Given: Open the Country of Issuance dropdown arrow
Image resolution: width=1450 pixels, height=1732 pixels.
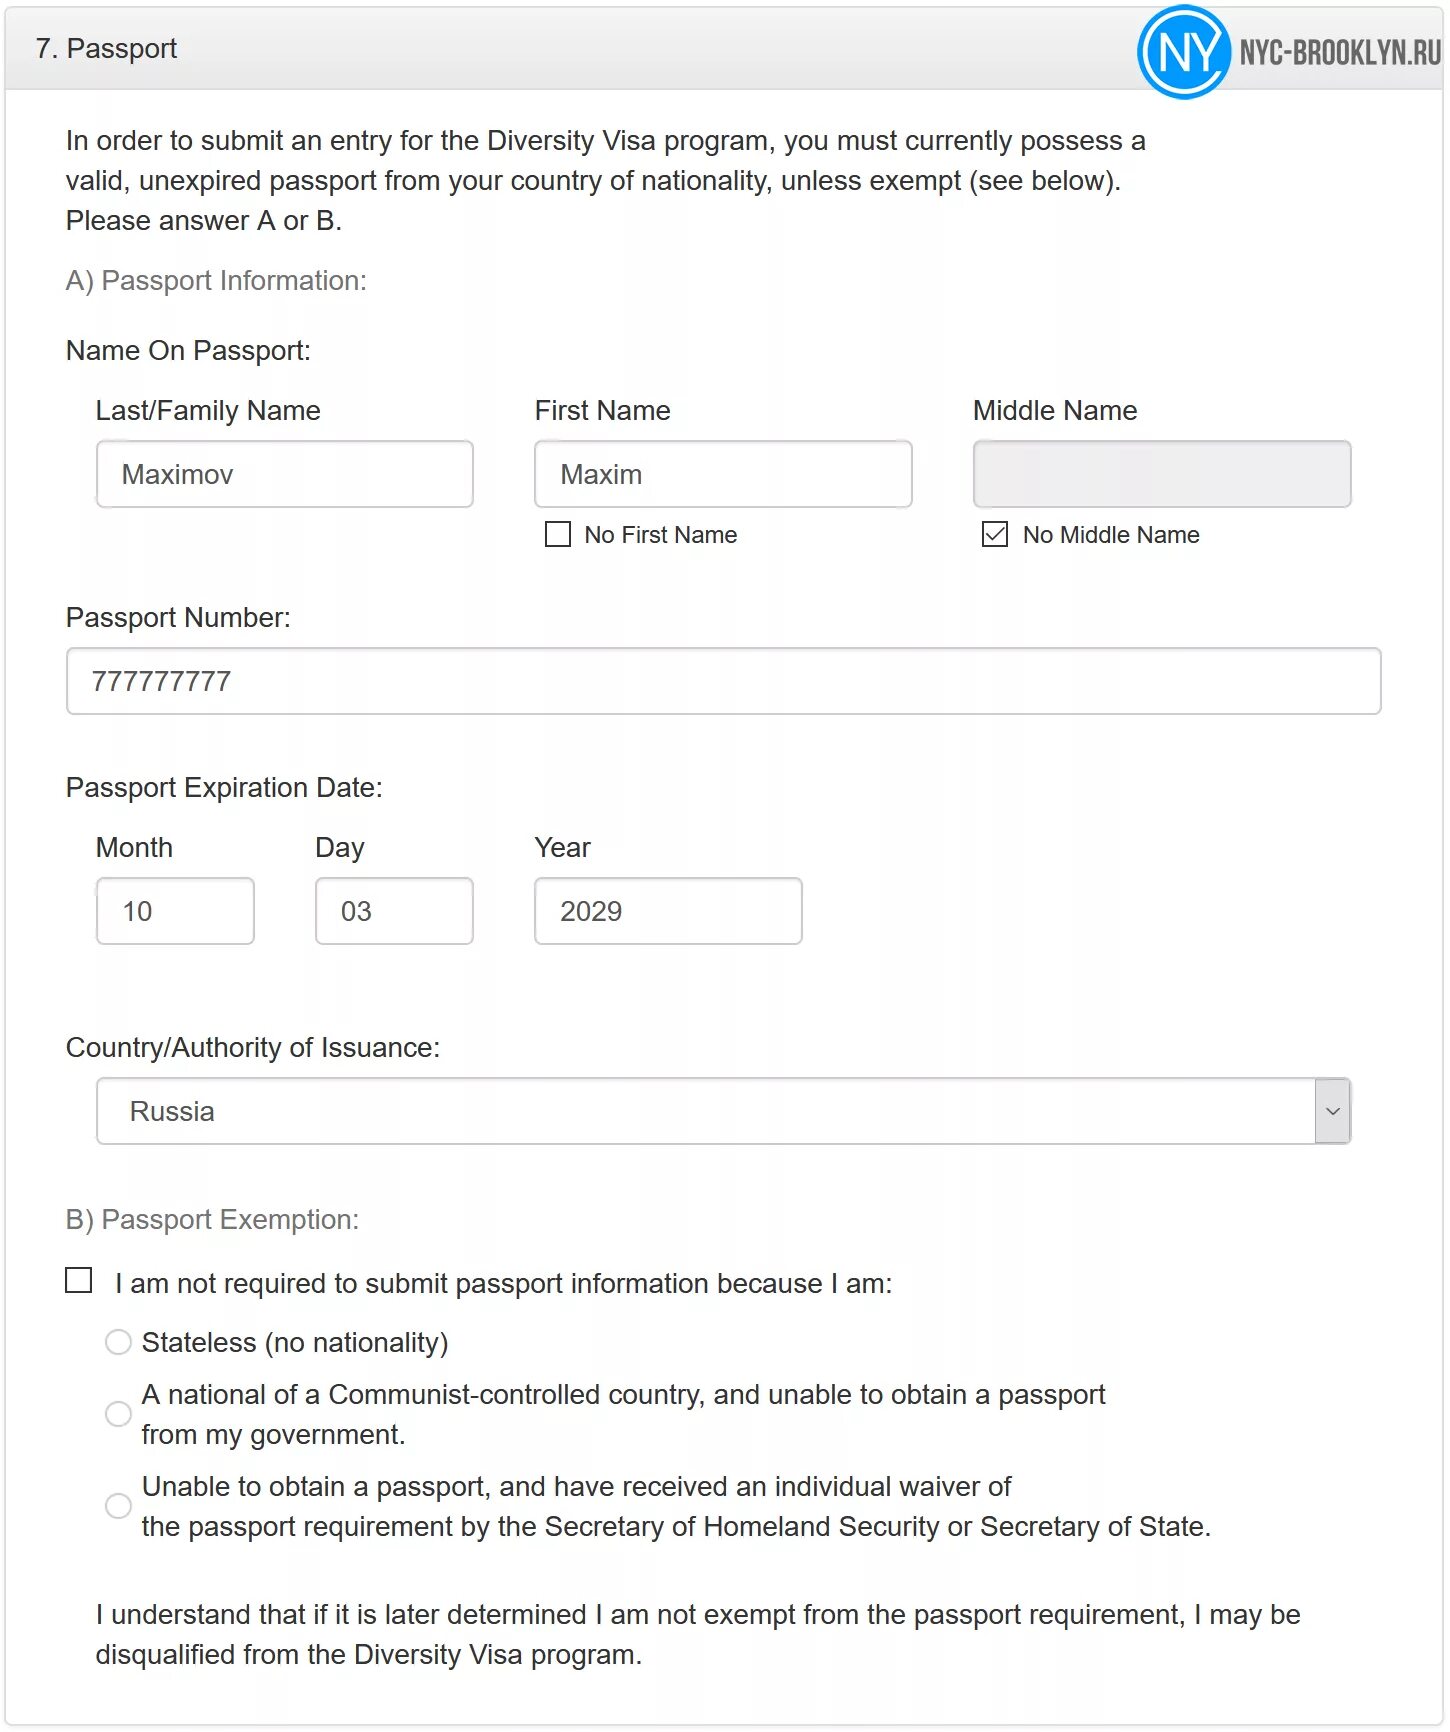Looking at the screenshot, I should coord(1332,1111).
